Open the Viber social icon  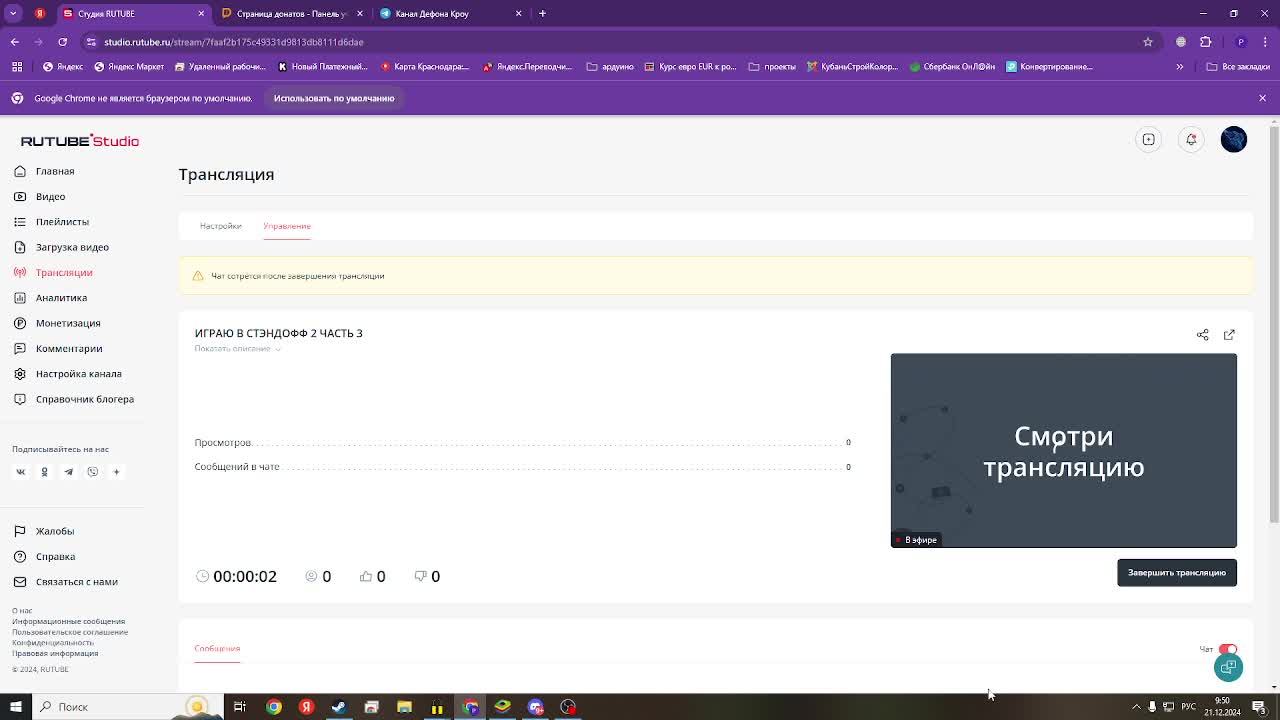pos(92,472)
